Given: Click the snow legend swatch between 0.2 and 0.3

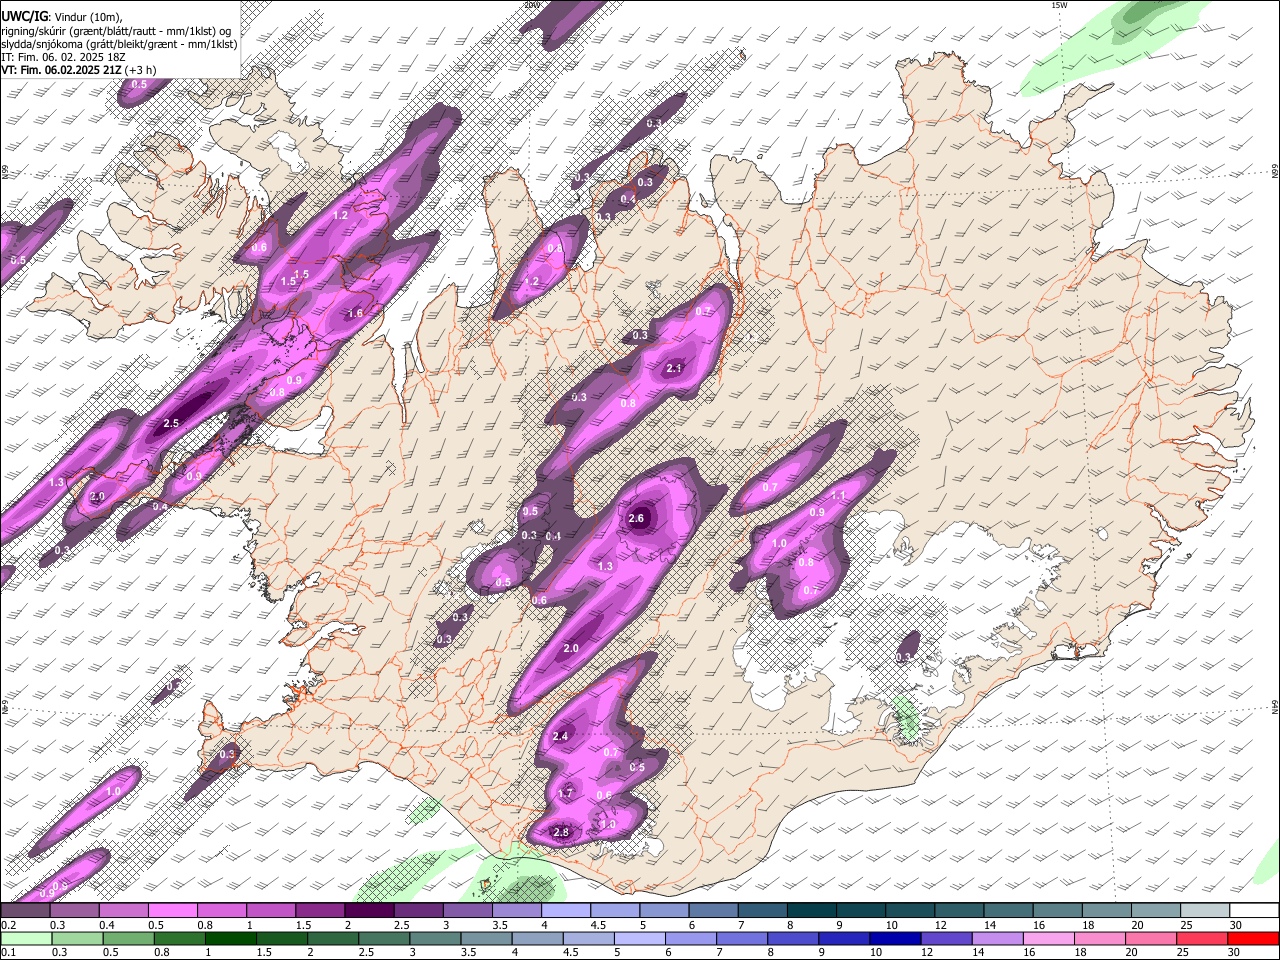Looking at the screenshot, I should 25,910.
